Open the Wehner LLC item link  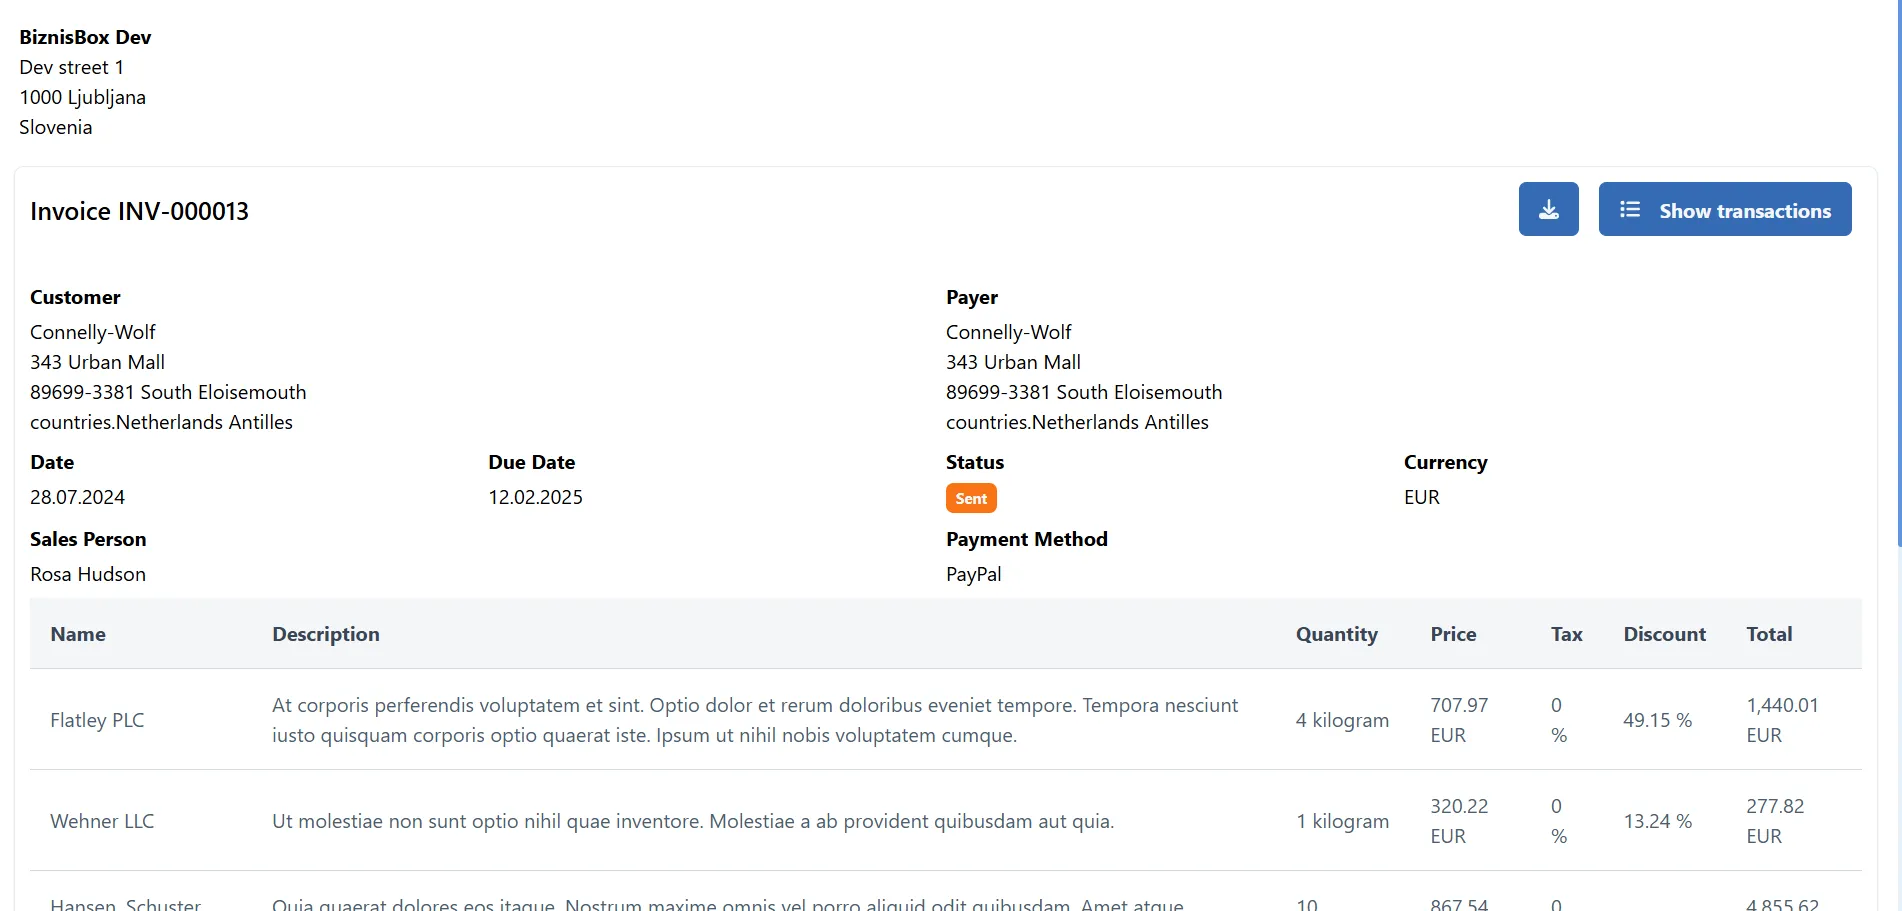tap(102, 820)
